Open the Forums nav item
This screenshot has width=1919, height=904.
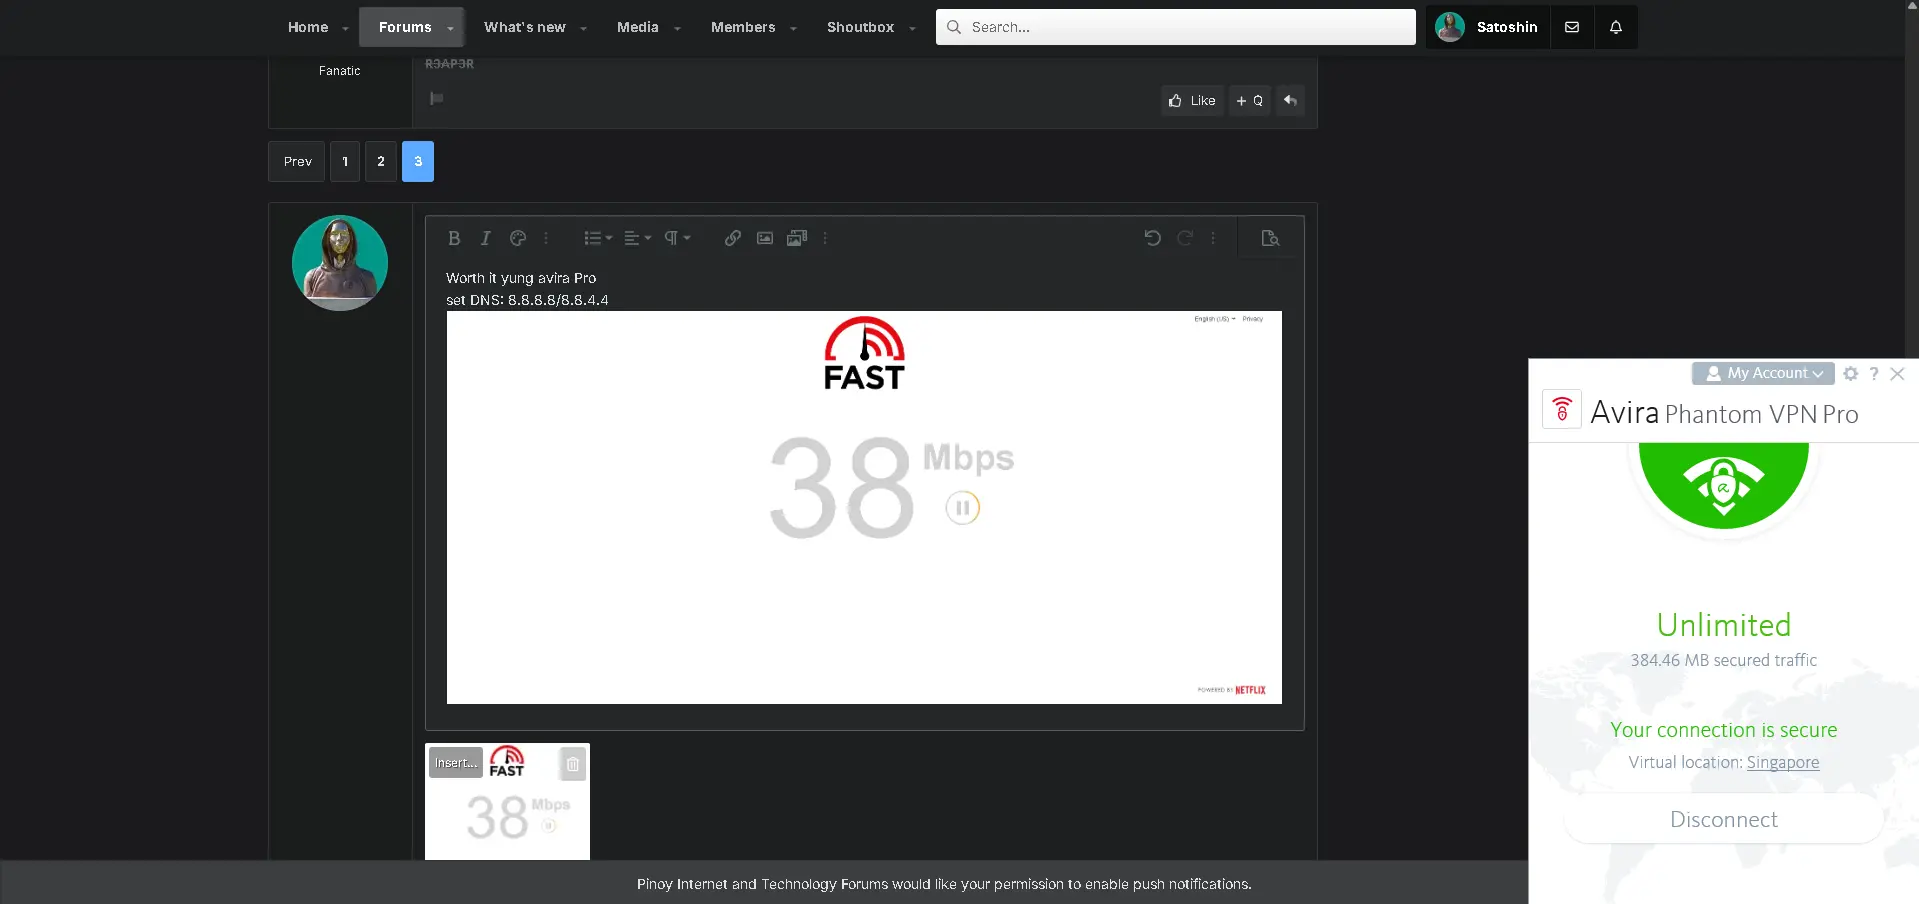point(405,27)
